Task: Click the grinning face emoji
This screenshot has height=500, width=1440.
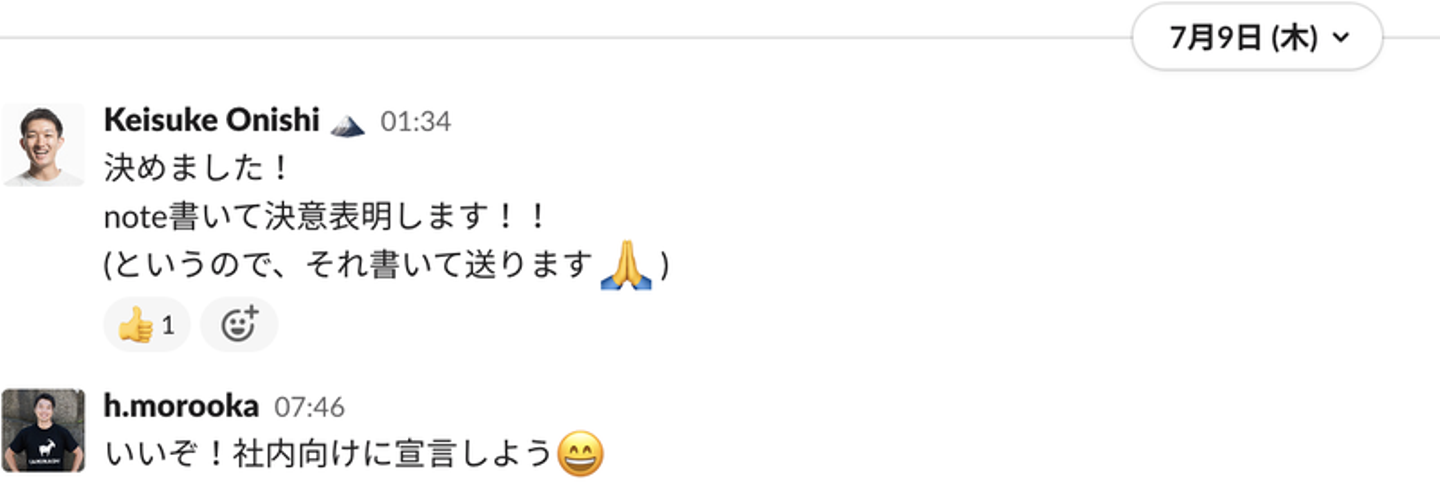Action: click(x=580, y=455)
